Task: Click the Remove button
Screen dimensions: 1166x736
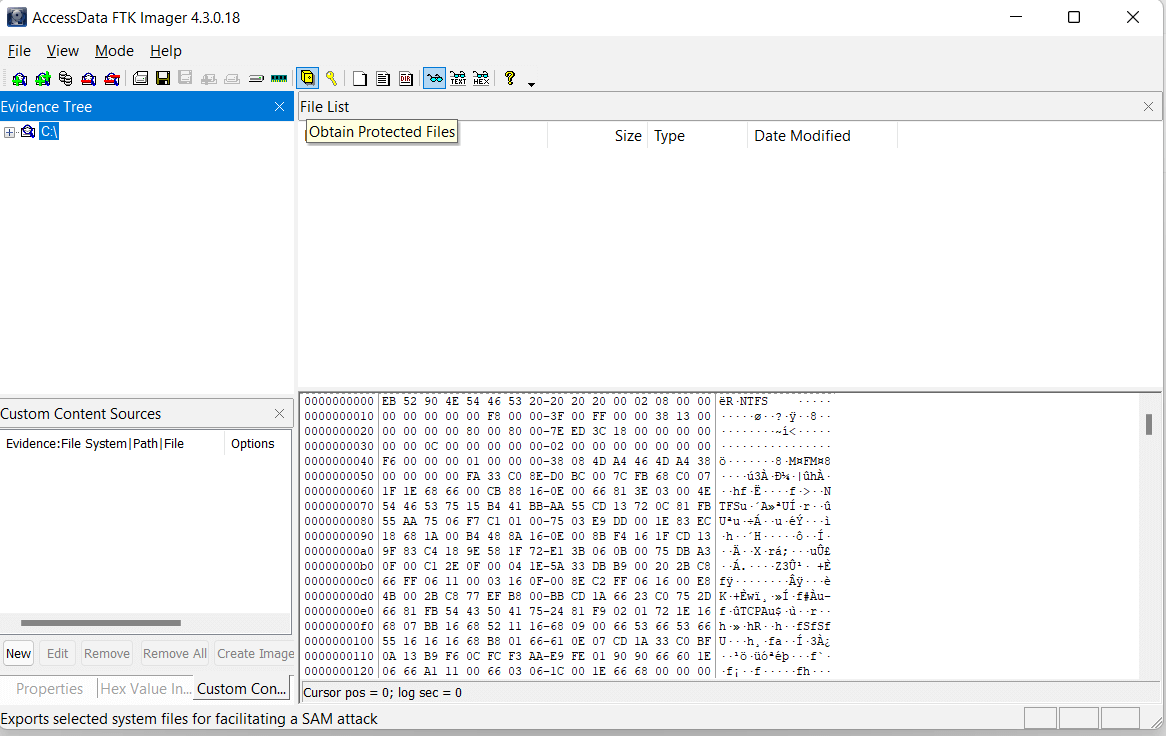Action: click(x=107, y=653)
